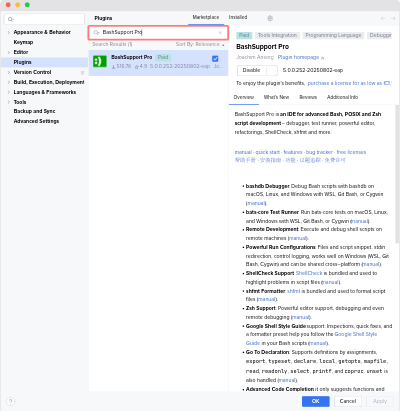
Task: Expand the Editor settings section
Action: pos(9,52)
